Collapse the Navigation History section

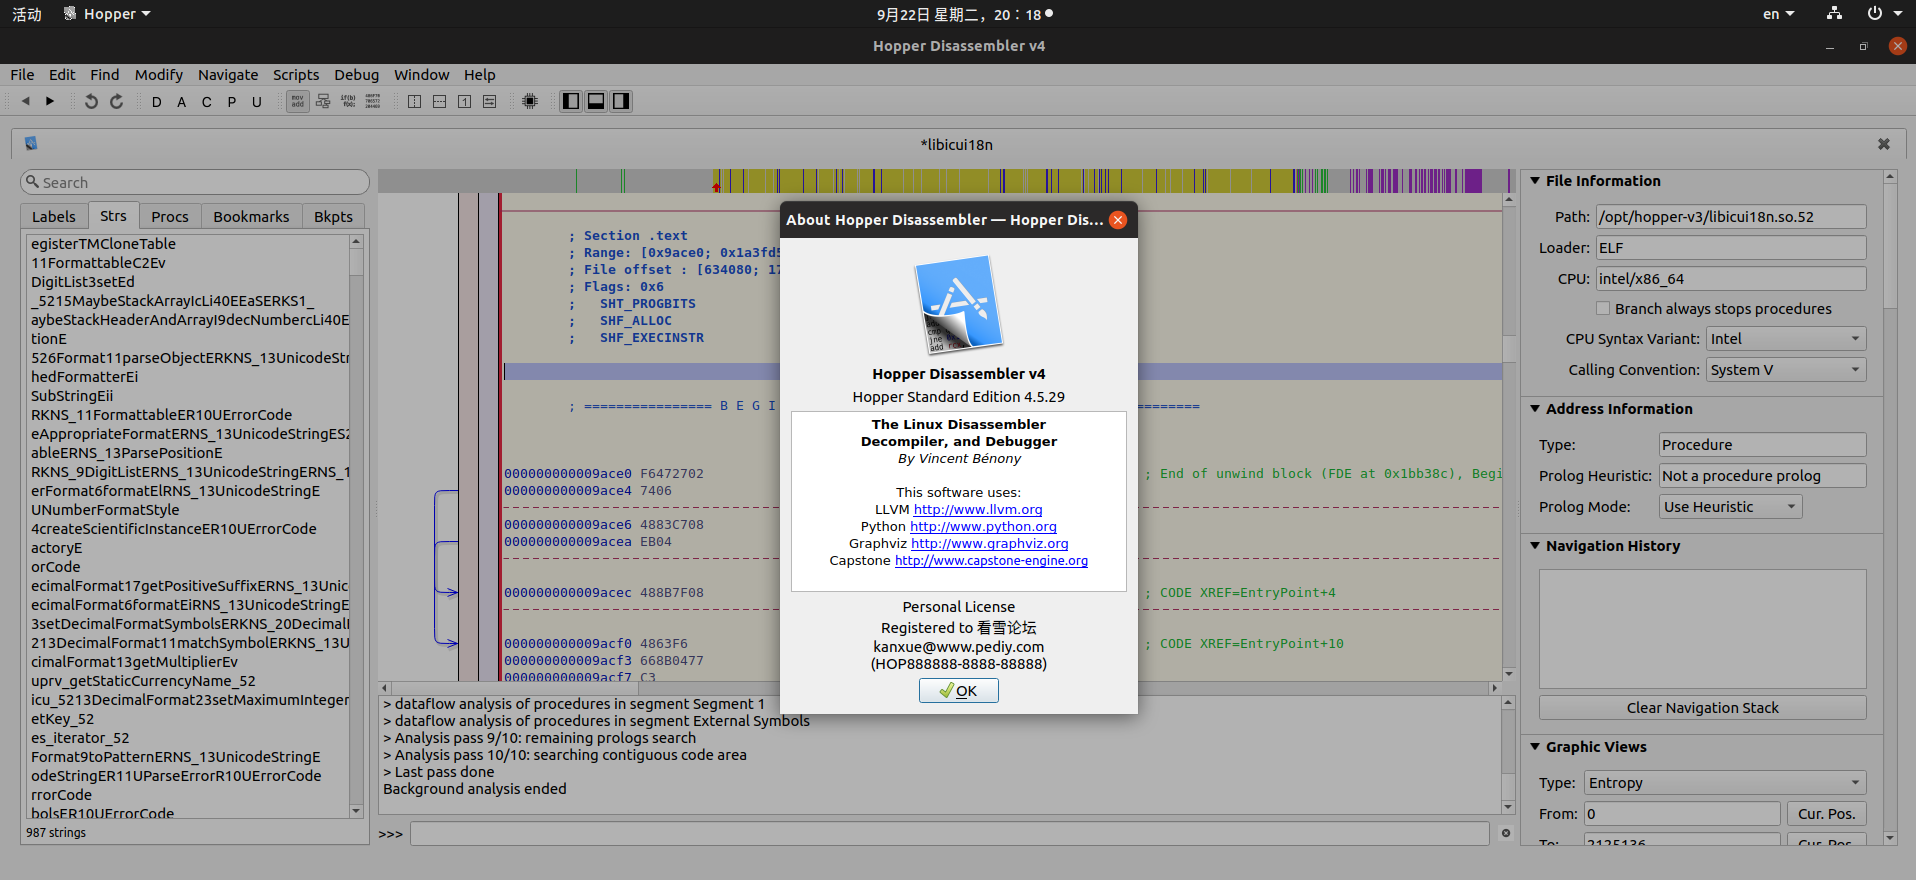click(1535, 546)
